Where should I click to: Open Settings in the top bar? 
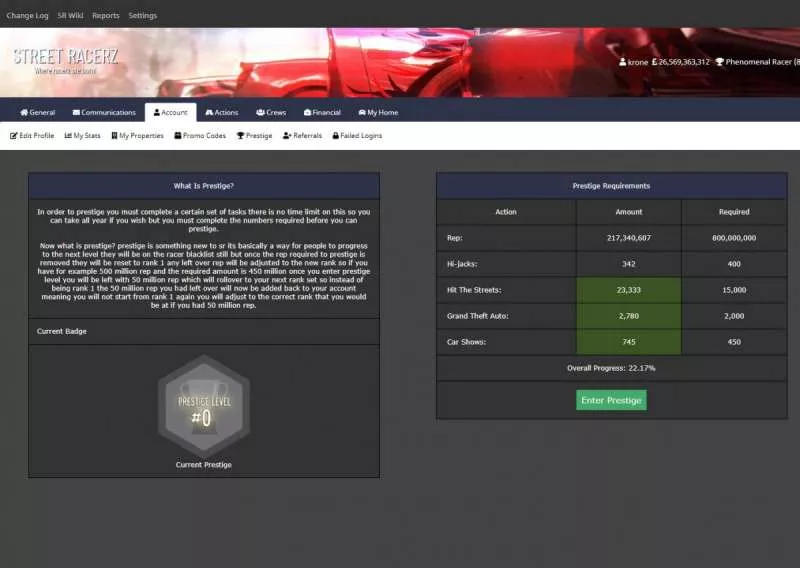(142, 16)
